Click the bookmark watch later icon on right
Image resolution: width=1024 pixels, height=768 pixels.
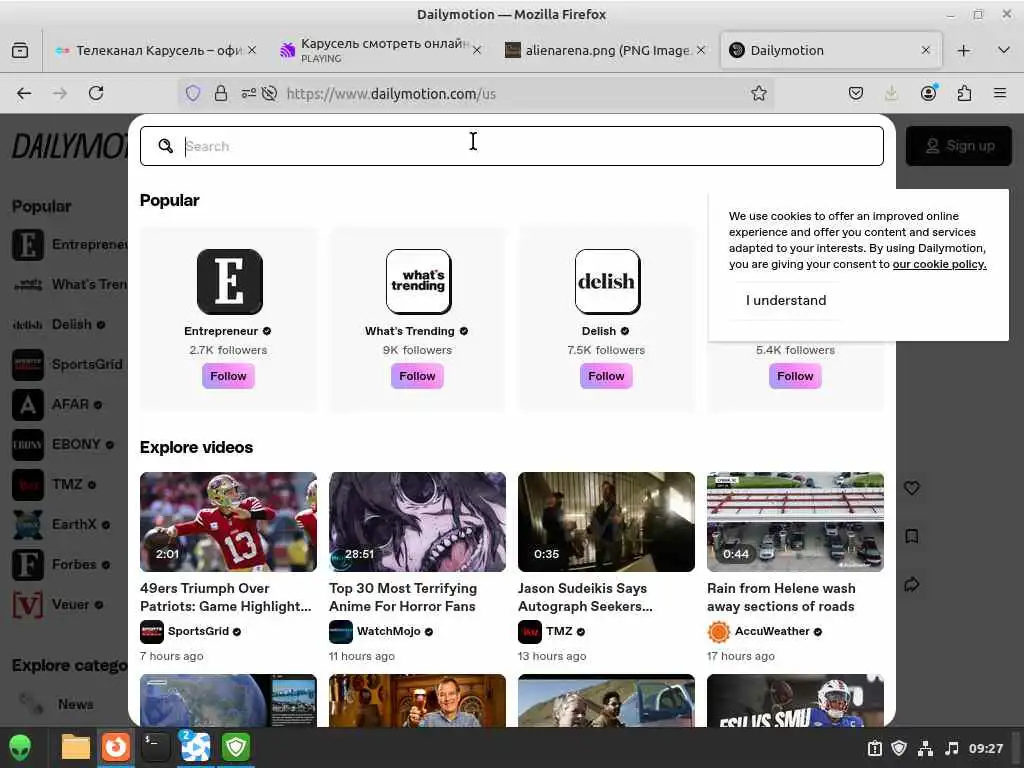(x=912, y=536)
